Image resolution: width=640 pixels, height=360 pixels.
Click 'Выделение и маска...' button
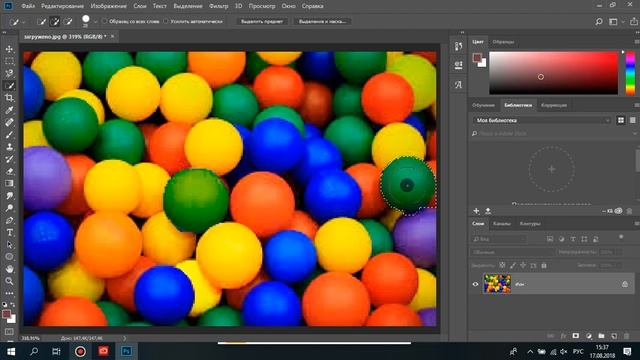(322, 21)
